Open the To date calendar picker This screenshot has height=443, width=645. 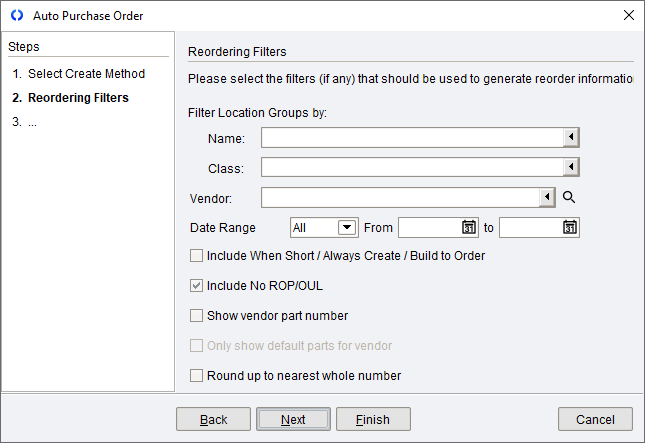tap(569, 228)
